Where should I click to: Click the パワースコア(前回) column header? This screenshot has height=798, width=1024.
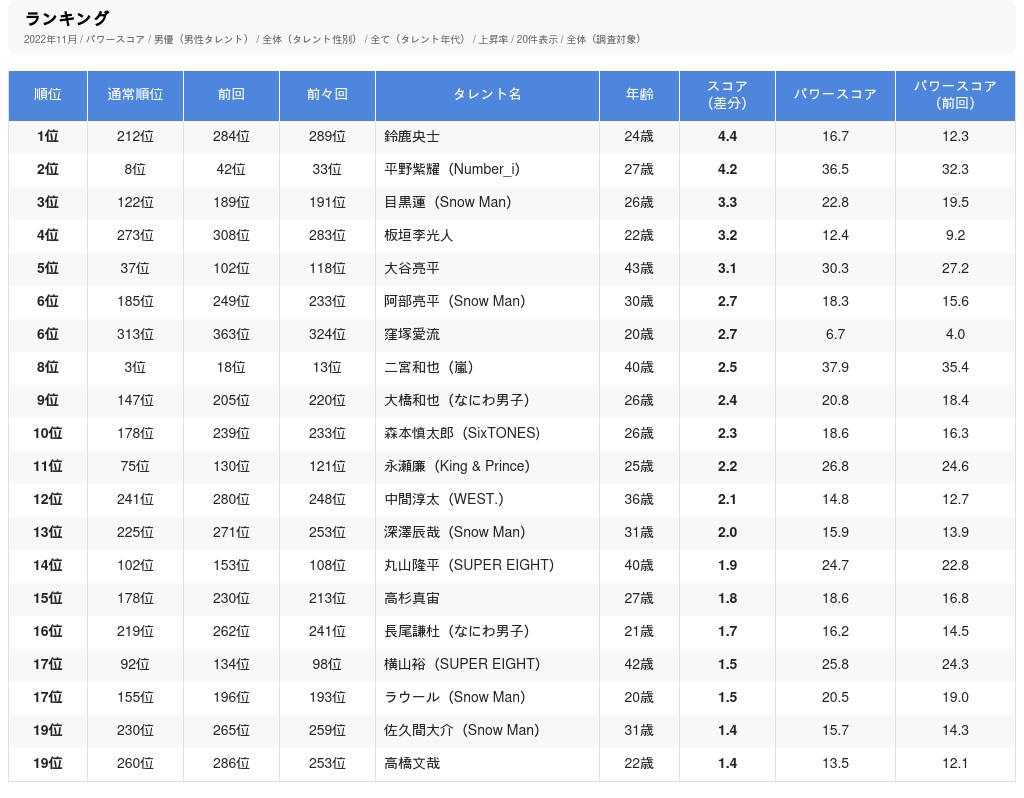[955, 95]
